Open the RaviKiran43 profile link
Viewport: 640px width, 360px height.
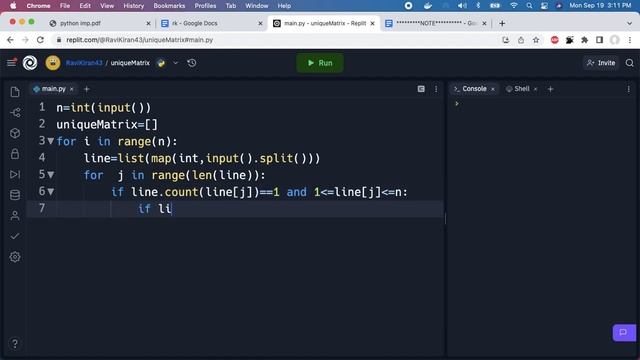84,63
